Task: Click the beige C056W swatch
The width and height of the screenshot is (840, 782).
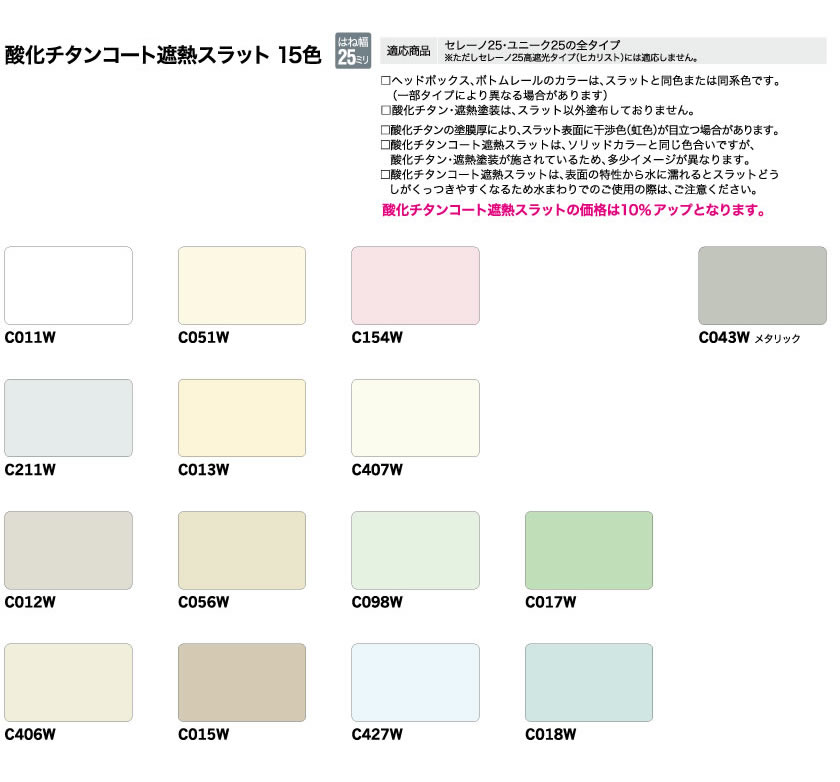Action: click(x=242, y=550)
